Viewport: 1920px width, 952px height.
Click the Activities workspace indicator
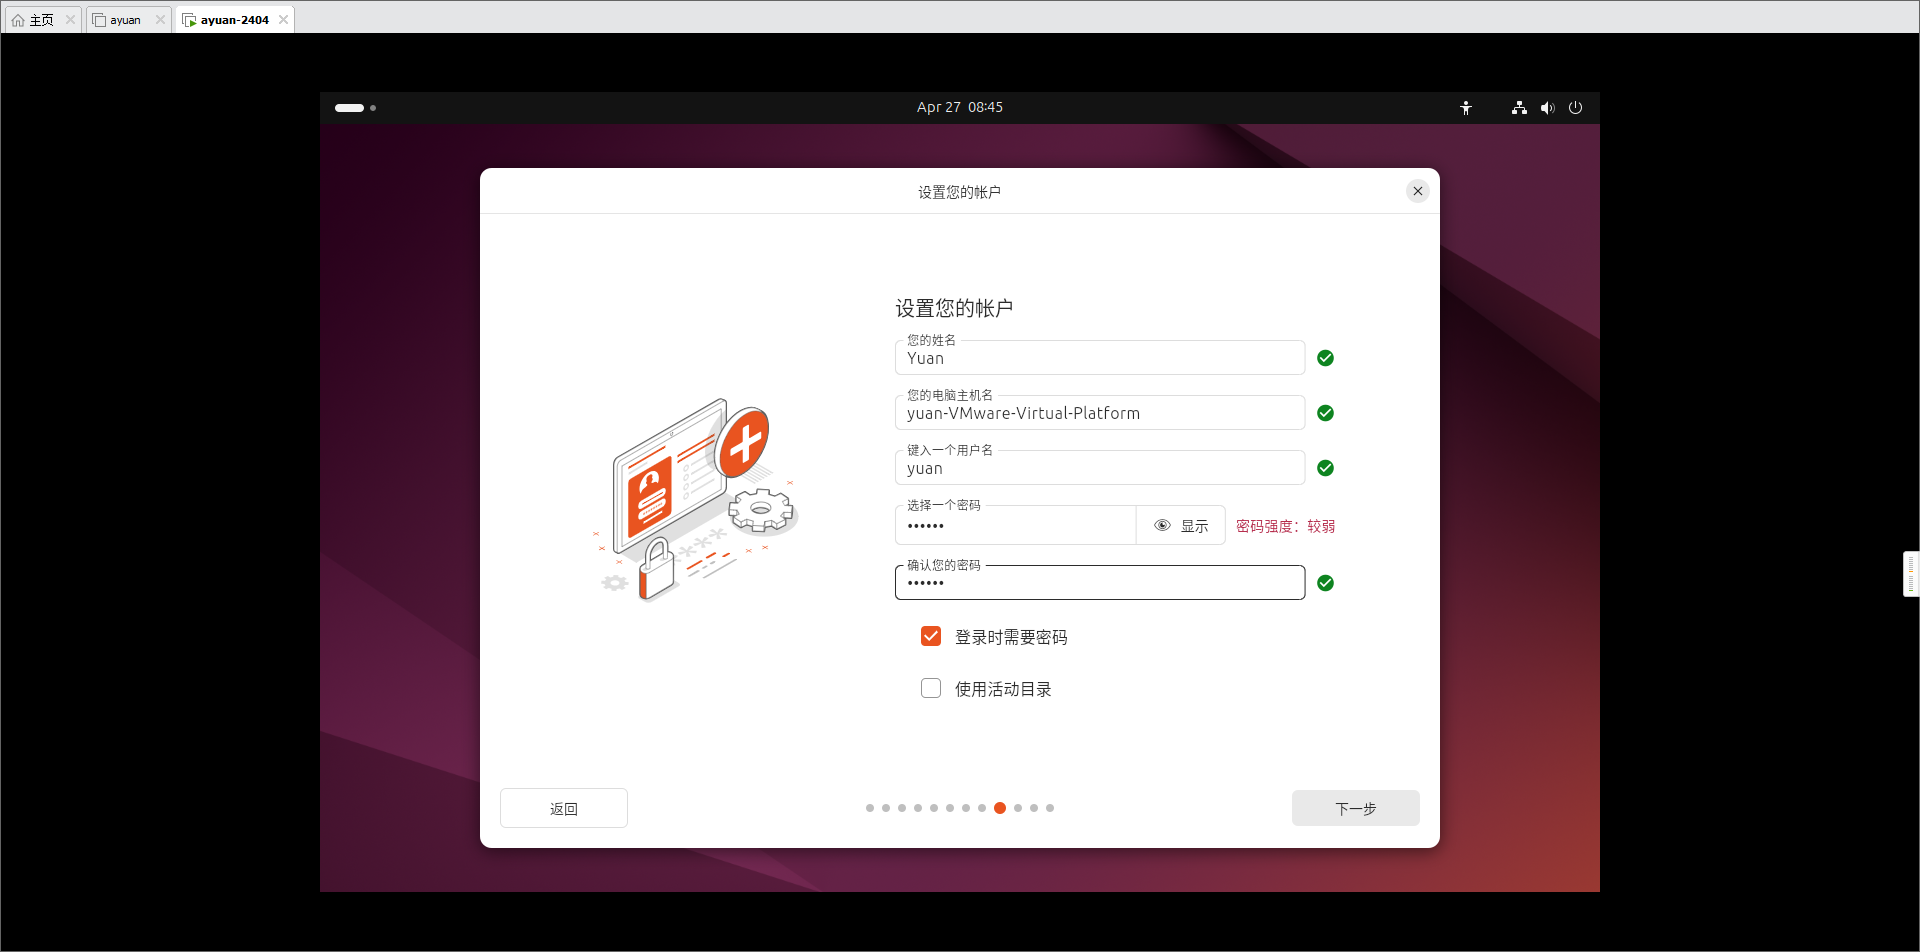pyautogui.click(x=355, y=108)
